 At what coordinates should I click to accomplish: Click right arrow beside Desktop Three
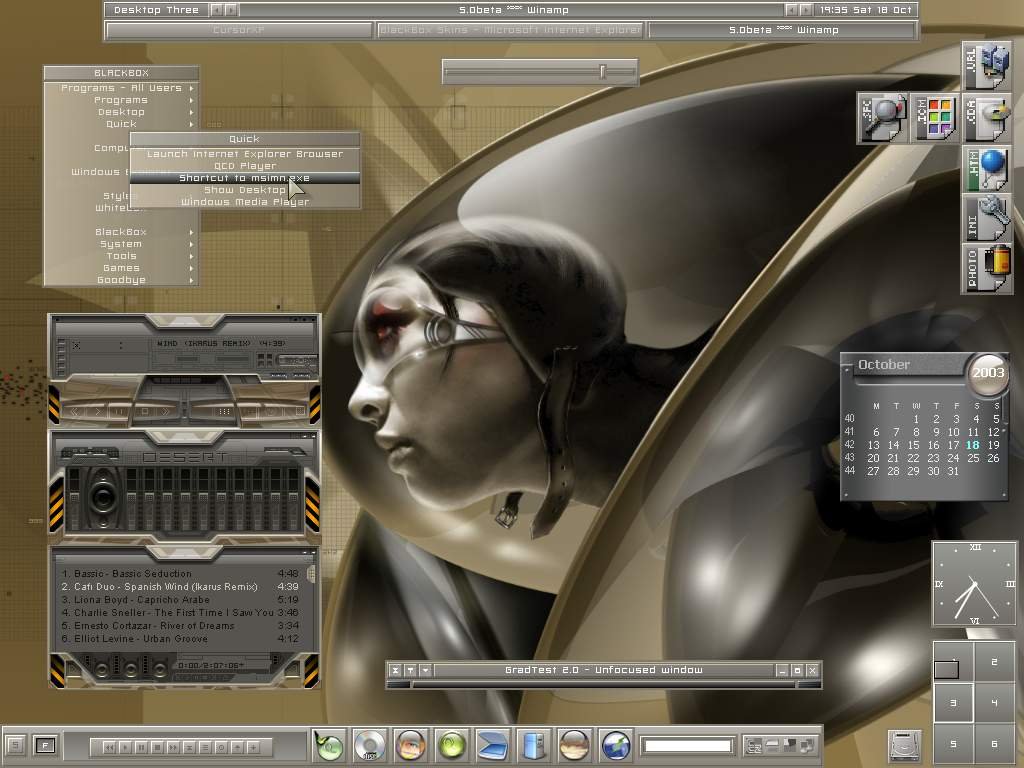click(231, 10)
